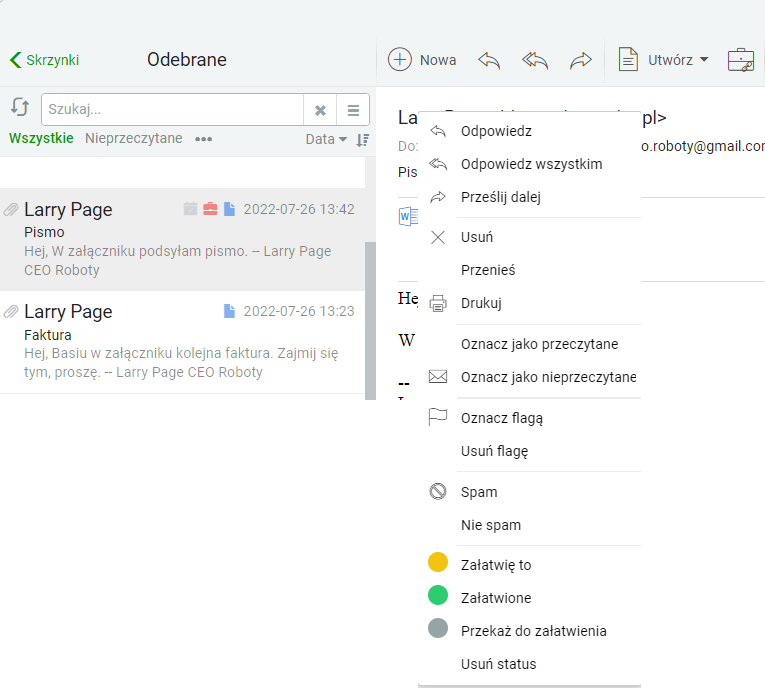The image size is (765, 688).
Task: Select Usuń status menu item
Action: click(x=529, y=664)
